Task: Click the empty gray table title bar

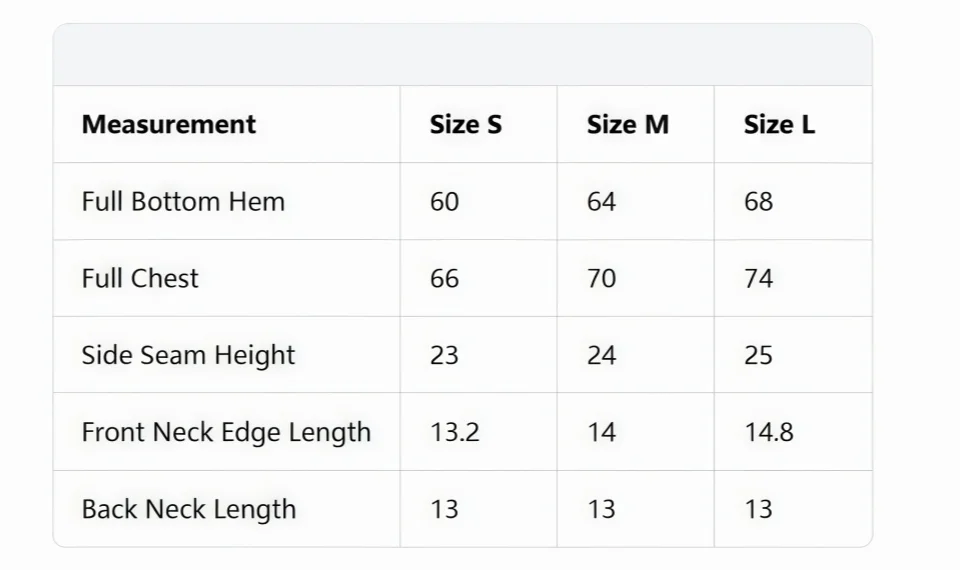Action: [463, 54]
